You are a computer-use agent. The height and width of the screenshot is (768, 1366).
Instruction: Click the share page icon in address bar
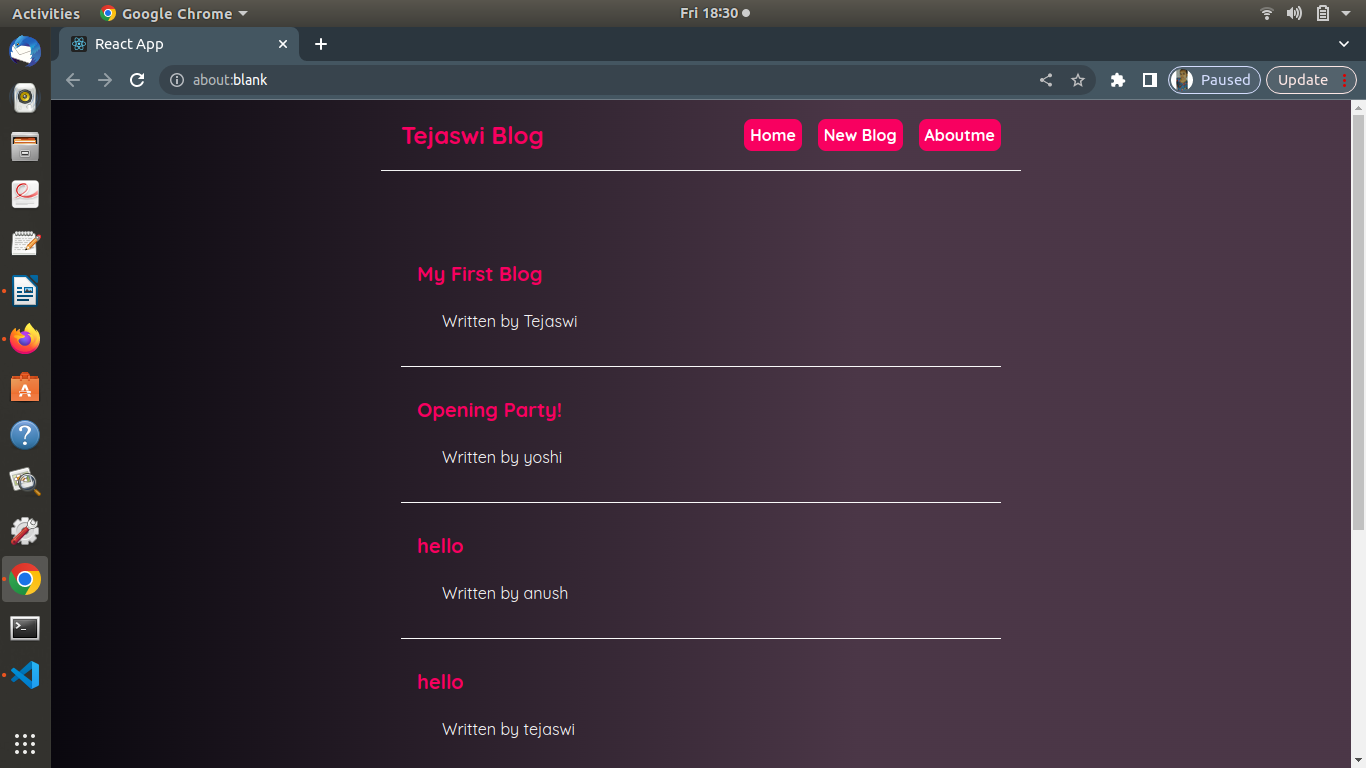coord(1046,80)
